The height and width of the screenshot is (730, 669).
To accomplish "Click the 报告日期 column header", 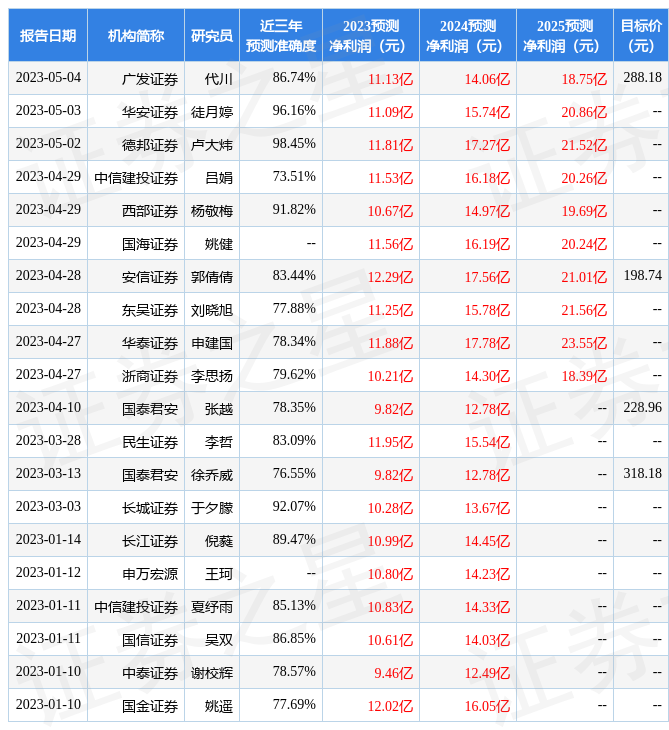I will coord(48,35).
